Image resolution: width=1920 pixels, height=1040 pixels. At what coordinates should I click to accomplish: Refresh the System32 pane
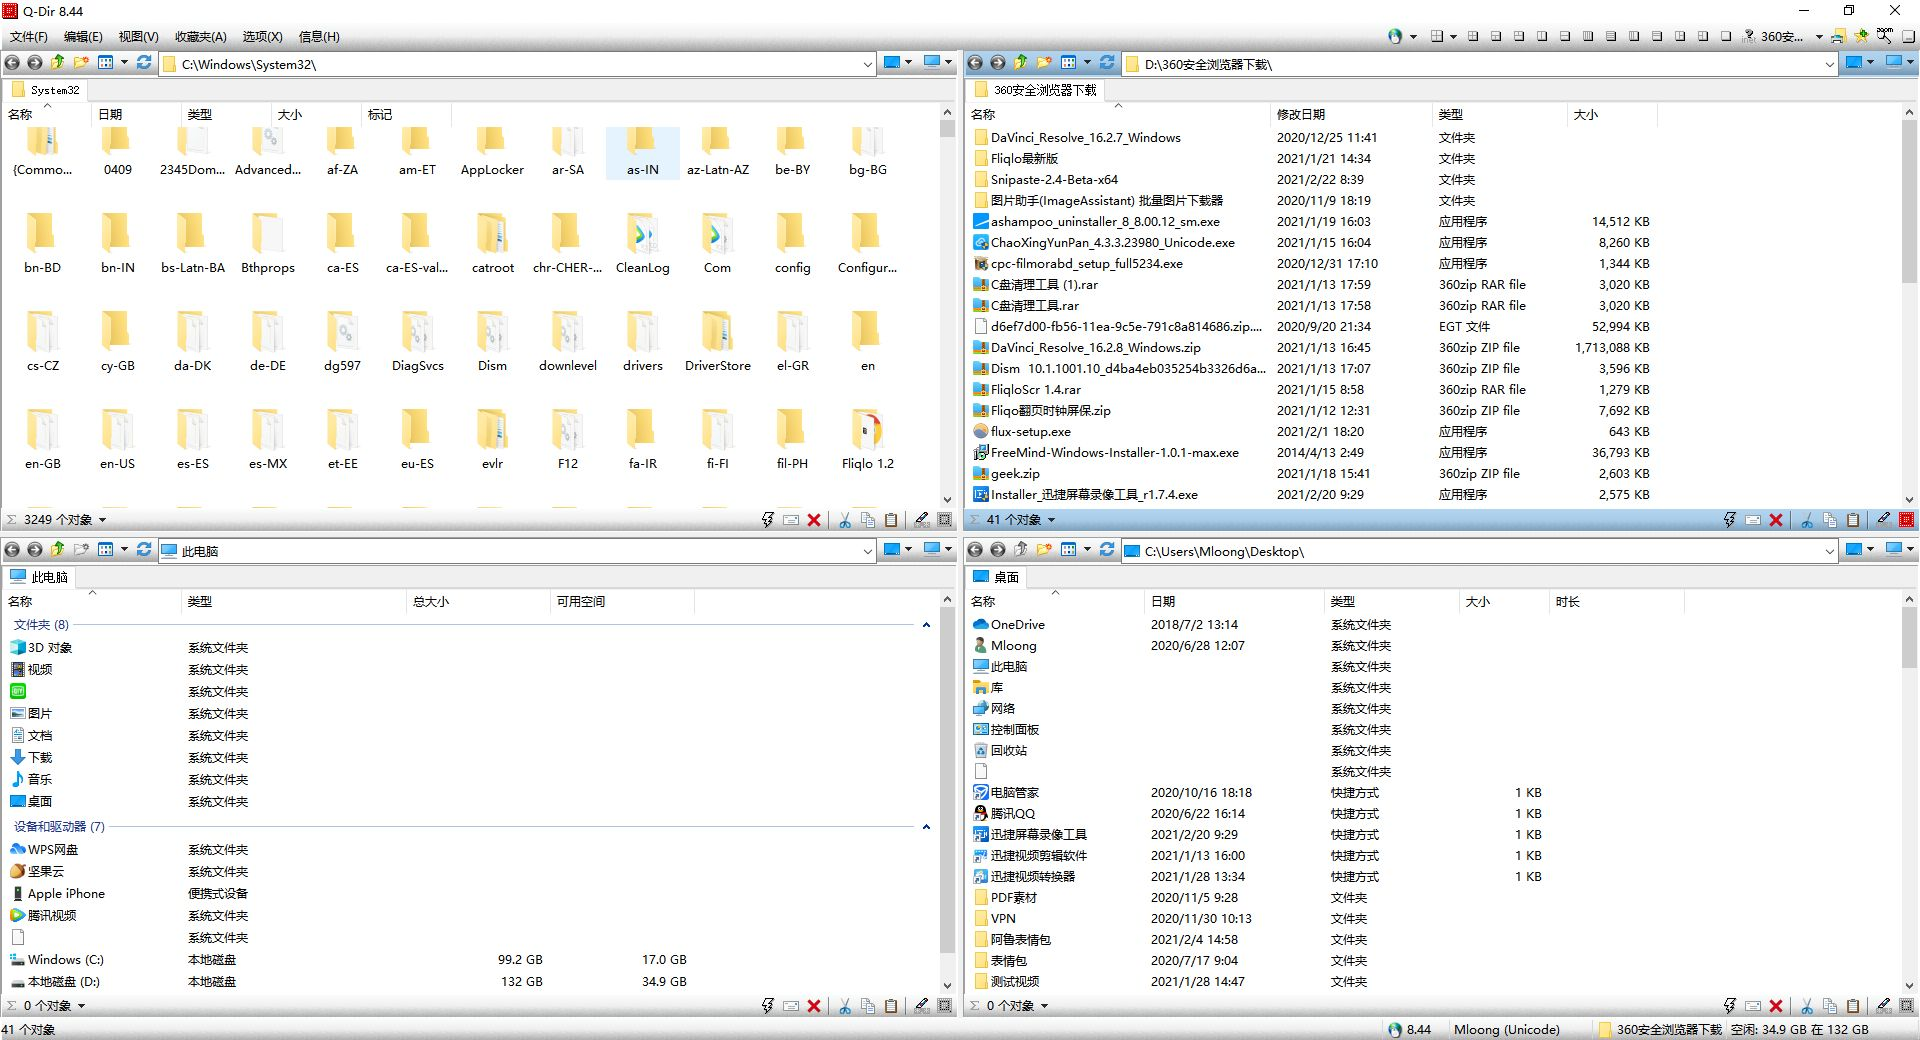click(144, 63)
